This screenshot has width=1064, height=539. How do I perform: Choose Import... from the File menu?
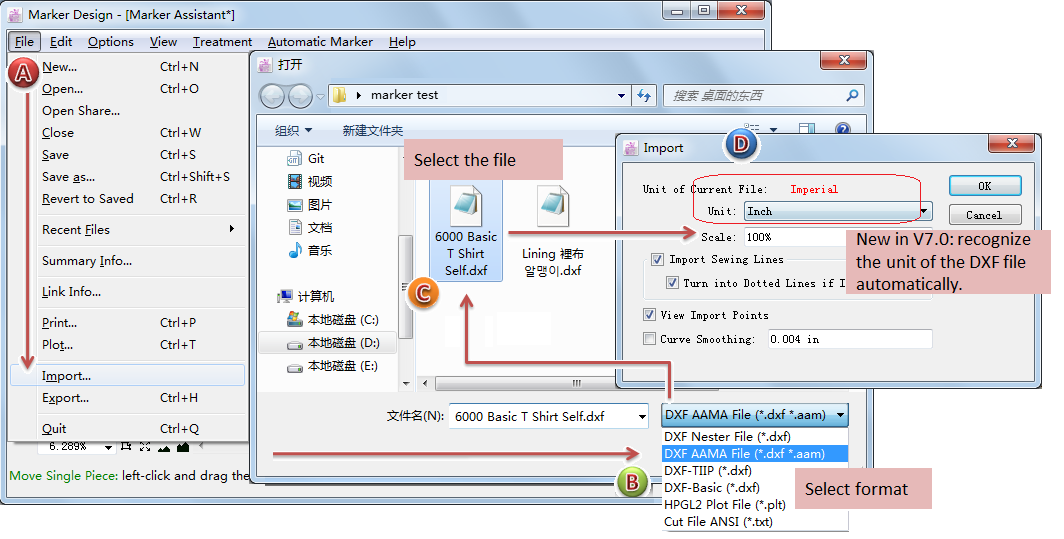66,376
